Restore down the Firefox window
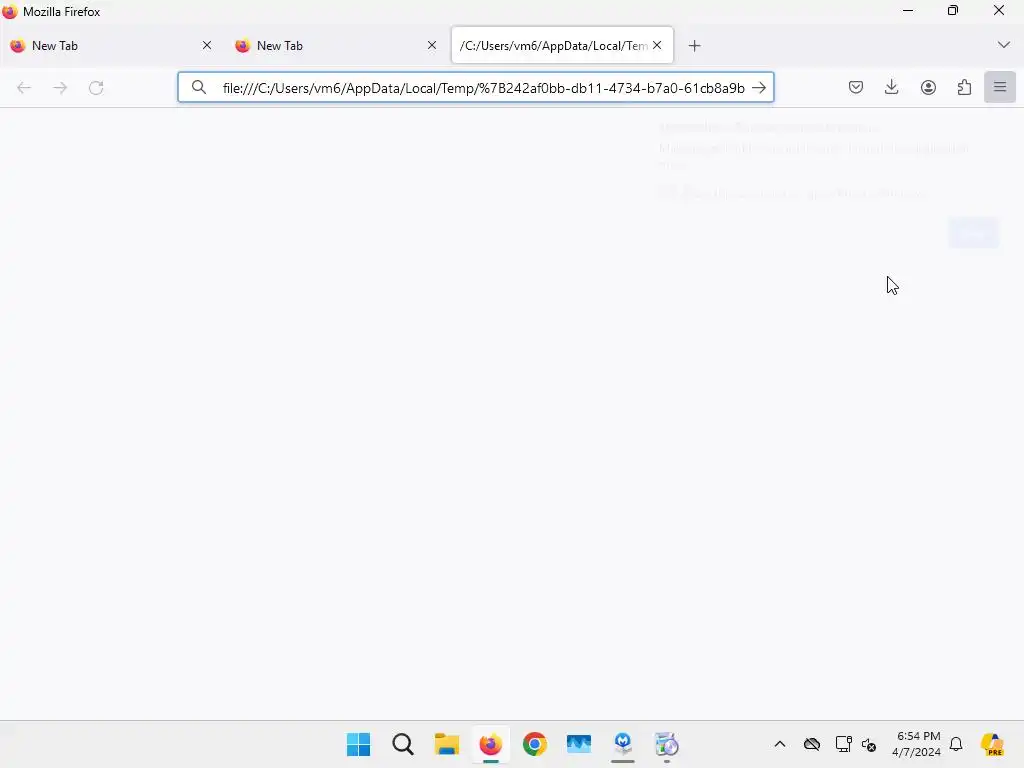This screenshot has height=768, width=1024. (x=953, y=10)
